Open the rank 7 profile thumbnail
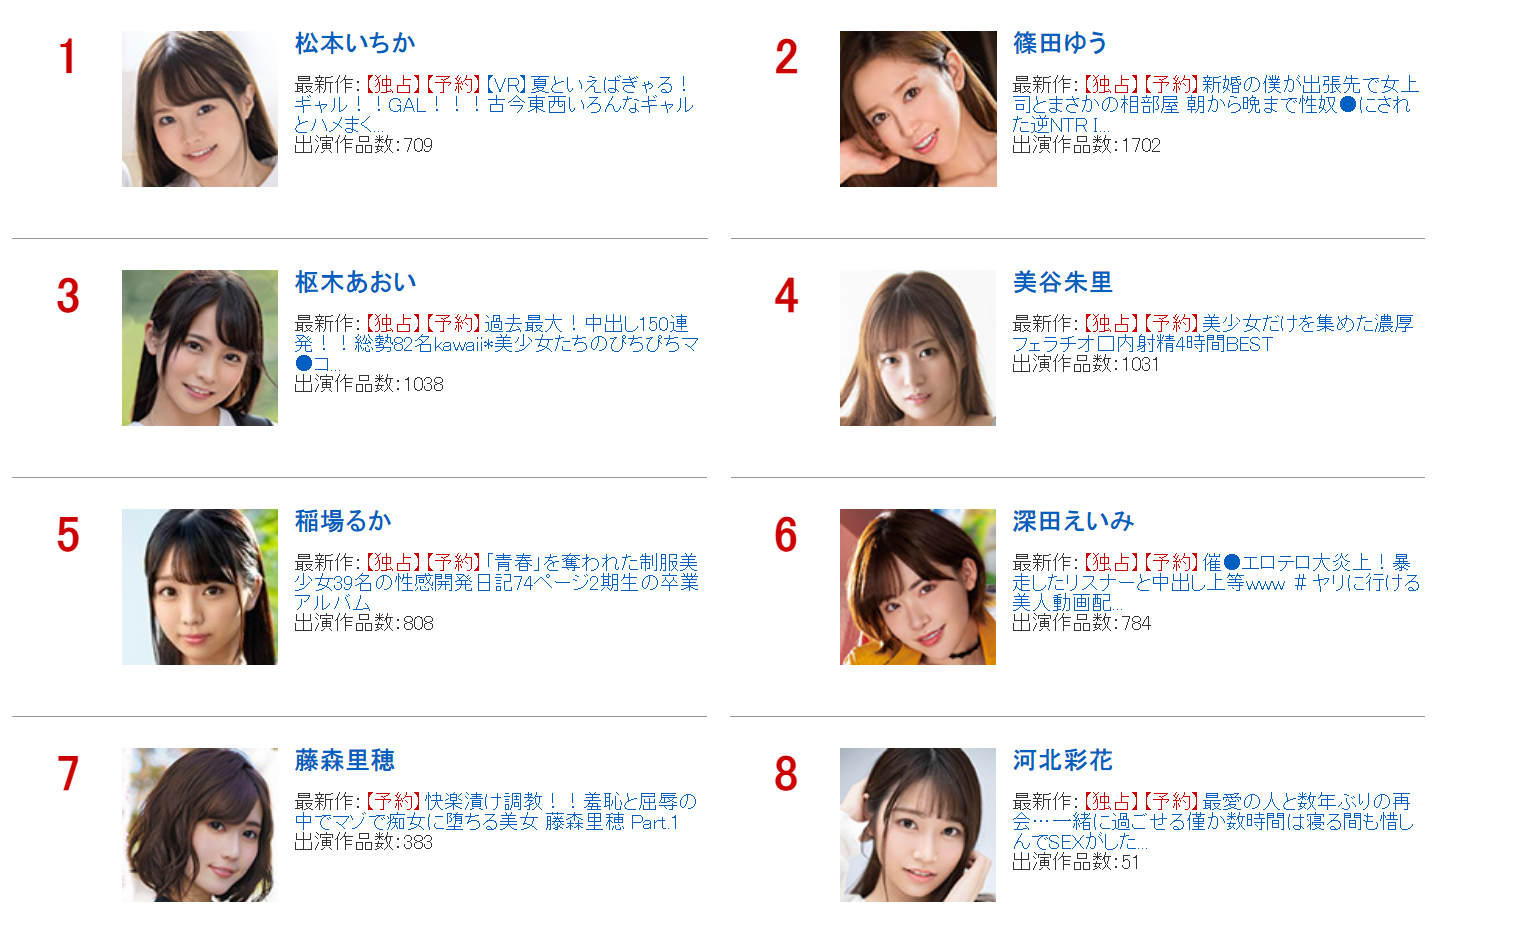This screenshot has height=932, width=1518. pos(200,825)
